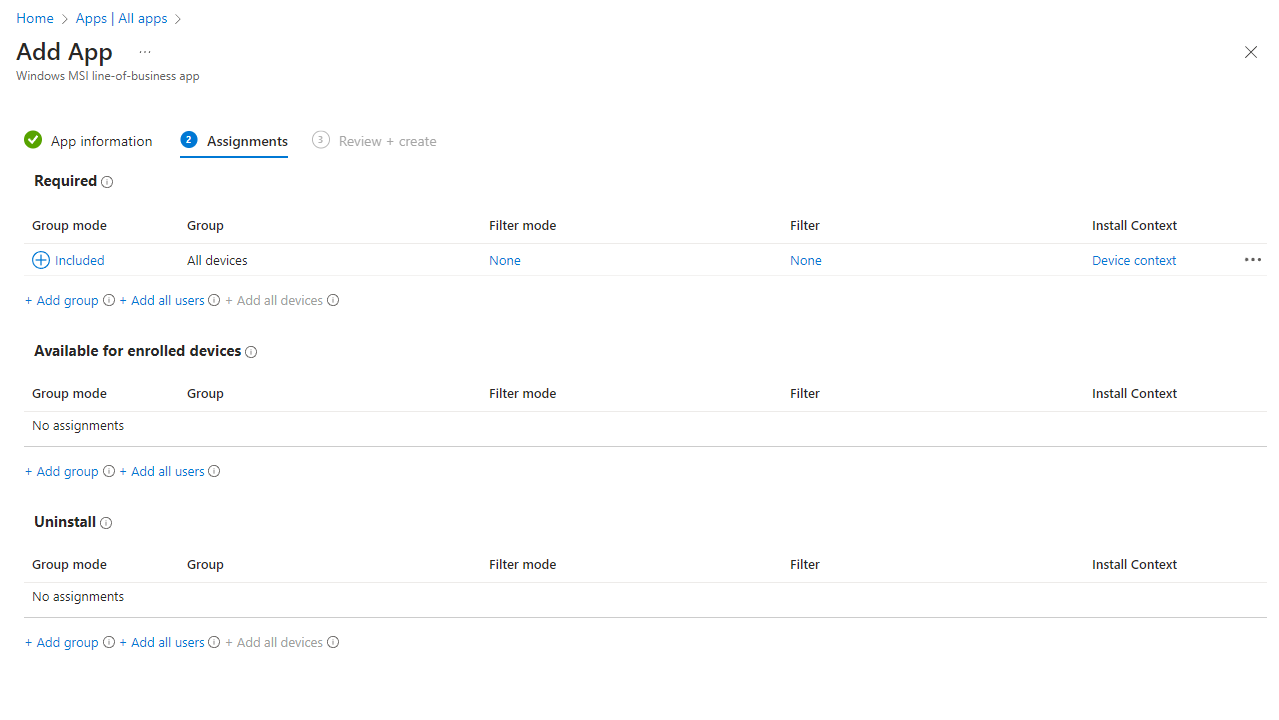1279x720 pixels.
Task: Switch to the Review + create tab
Action: point(387,141)
